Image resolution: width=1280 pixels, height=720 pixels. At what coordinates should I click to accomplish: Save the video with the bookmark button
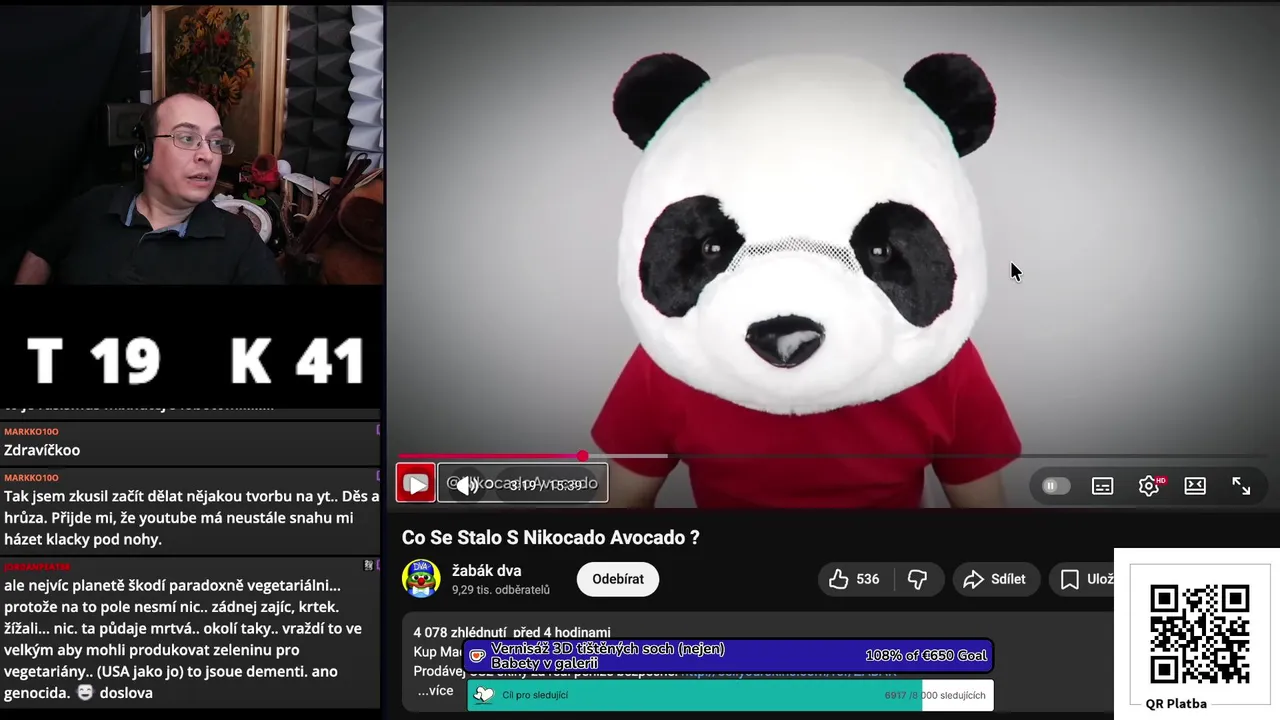click(1082, 579)
